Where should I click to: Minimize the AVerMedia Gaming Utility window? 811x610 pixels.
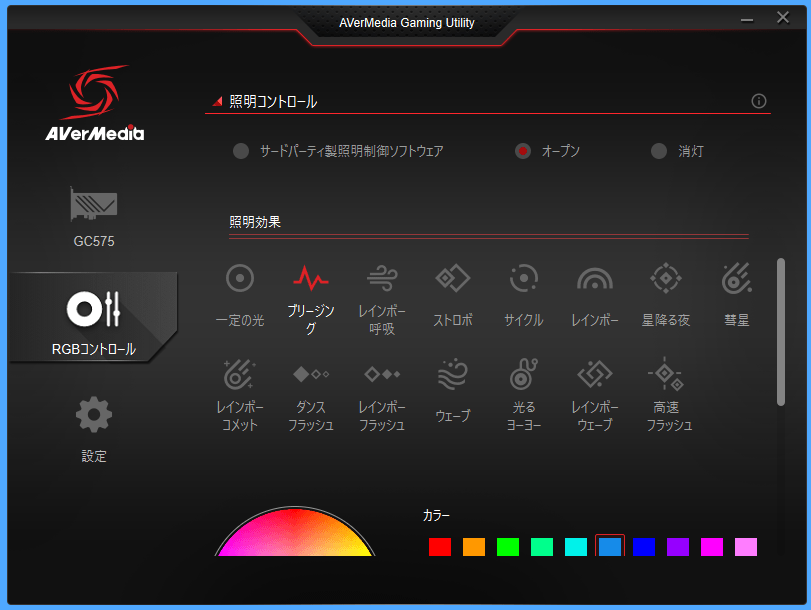click(747, 20)
